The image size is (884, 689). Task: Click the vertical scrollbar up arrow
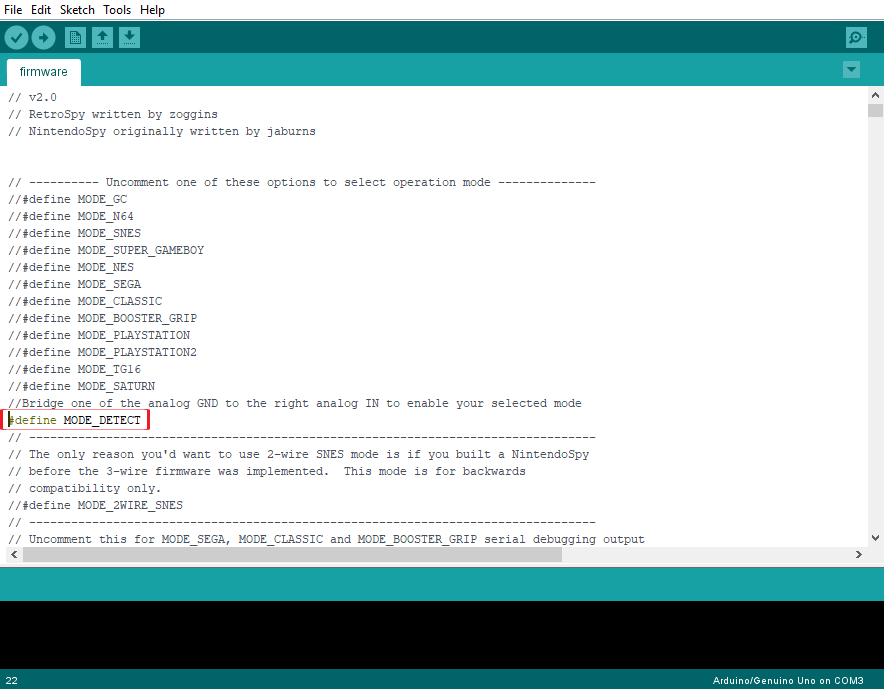pyautogui.click(x=875, y=94)
